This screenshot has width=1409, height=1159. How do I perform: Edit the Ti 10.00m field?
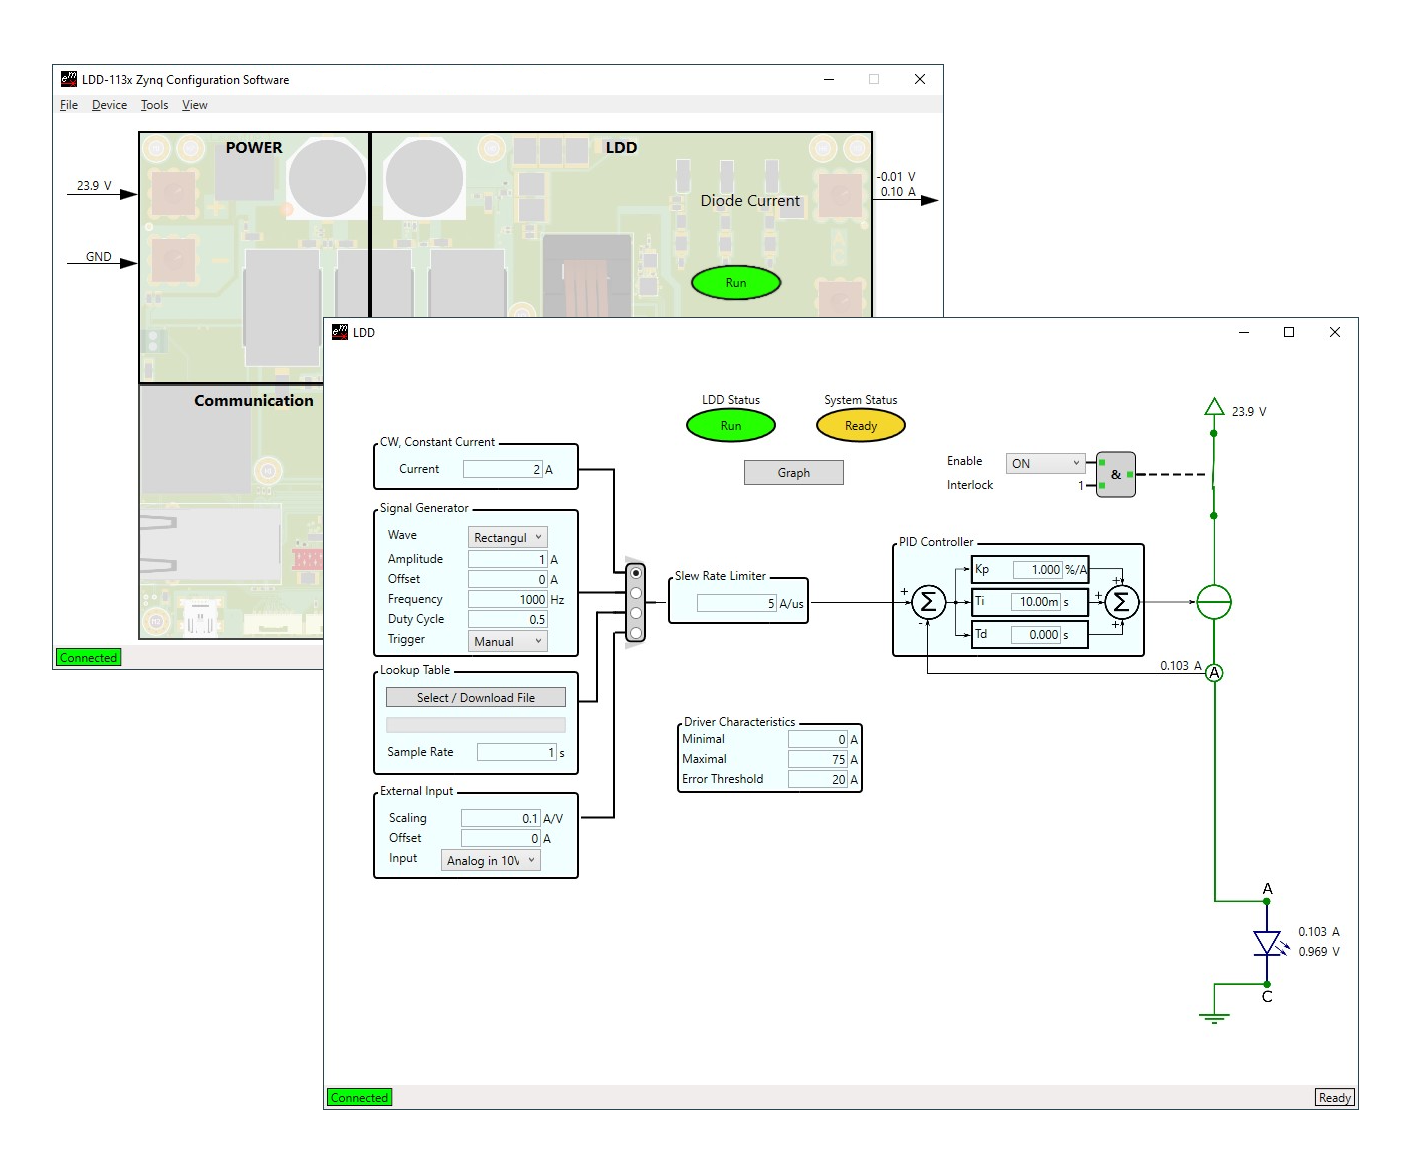[1036, 601]
